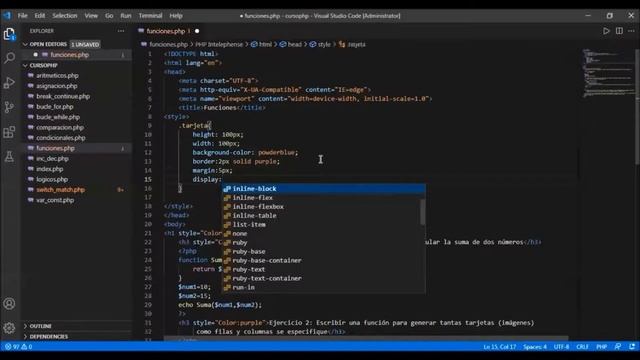Image resolution: width=640 pixels, height=360 pixels.
Task: Click the notifications bell in status bar
Action: [632, 347]
